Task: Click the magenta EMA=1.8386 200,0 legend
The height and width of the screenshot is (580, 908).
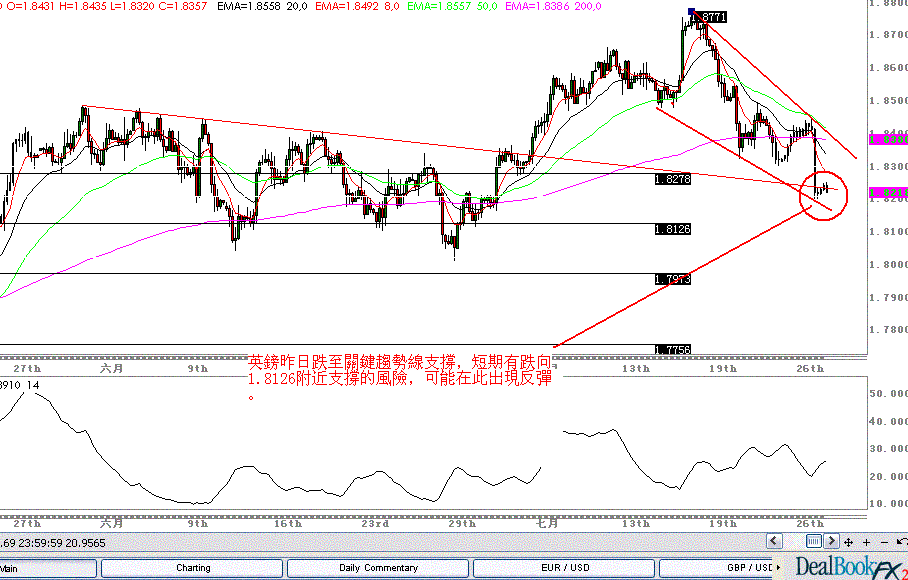Action: click(553, 6)
